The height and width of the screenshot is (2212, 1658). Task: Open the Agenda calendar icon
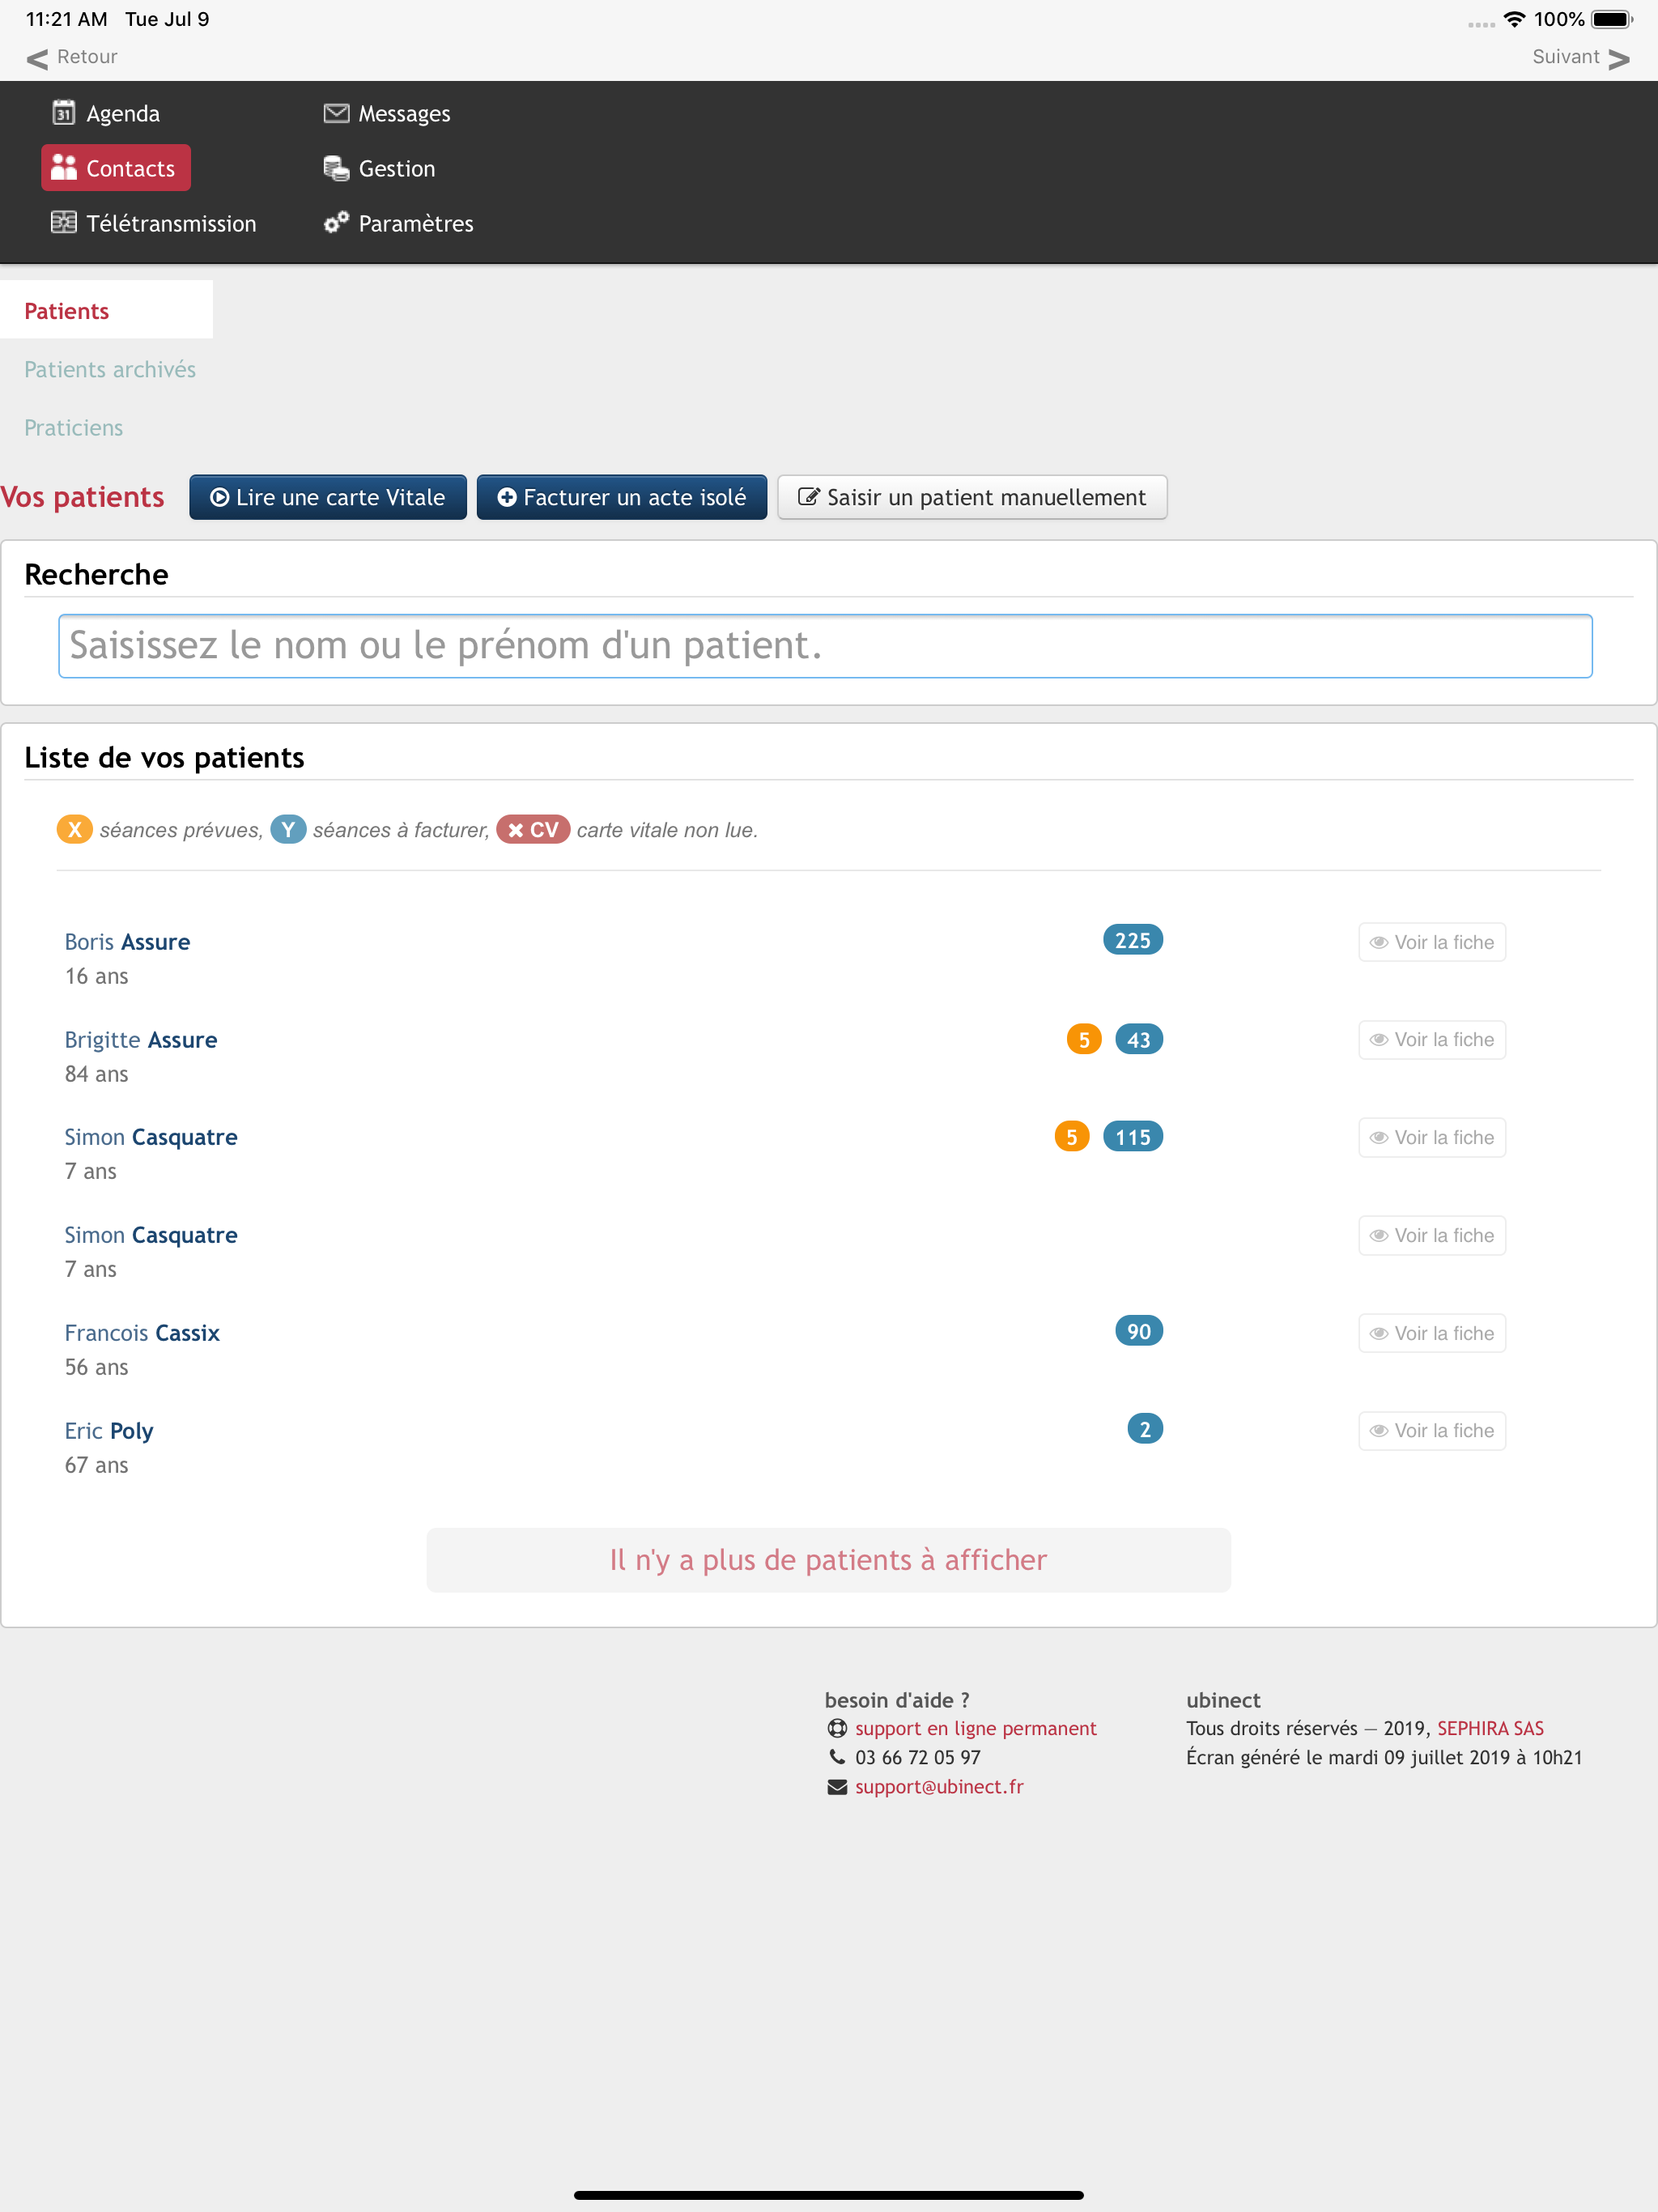(x=64, y=113)
